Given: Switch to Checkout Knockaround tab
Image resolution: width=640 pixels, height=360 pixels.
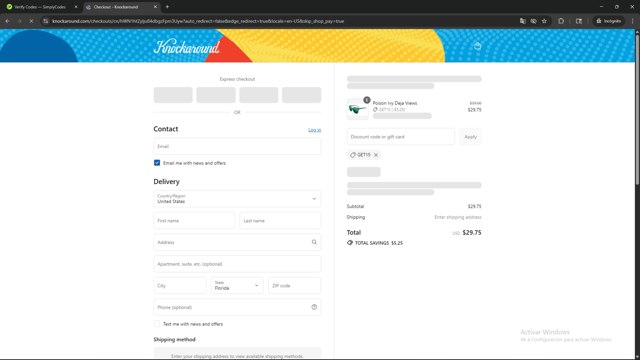Looking at the screenshot, I should (x=120, y=7).
